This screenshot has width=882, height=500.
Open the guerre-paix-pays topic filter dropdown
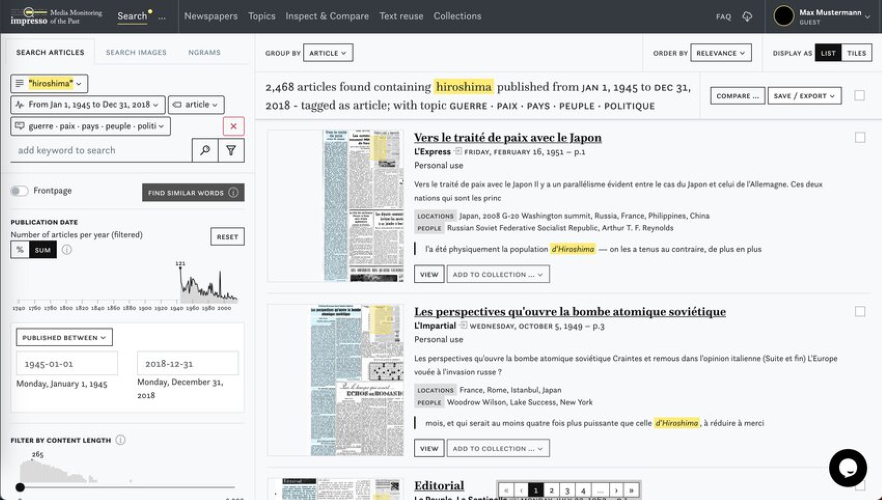coord(90,126)
